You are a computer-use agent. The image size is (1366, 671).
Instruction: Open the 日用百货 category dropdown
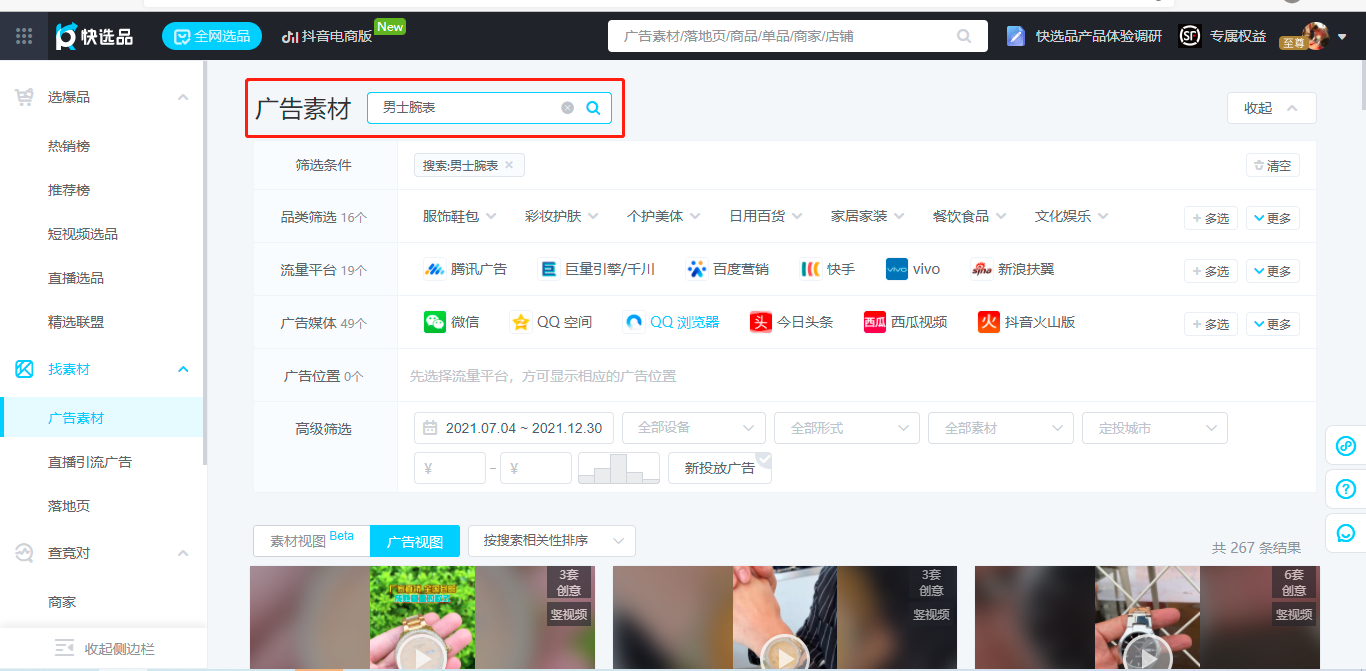pyautogui.click(x=766, y=216)
